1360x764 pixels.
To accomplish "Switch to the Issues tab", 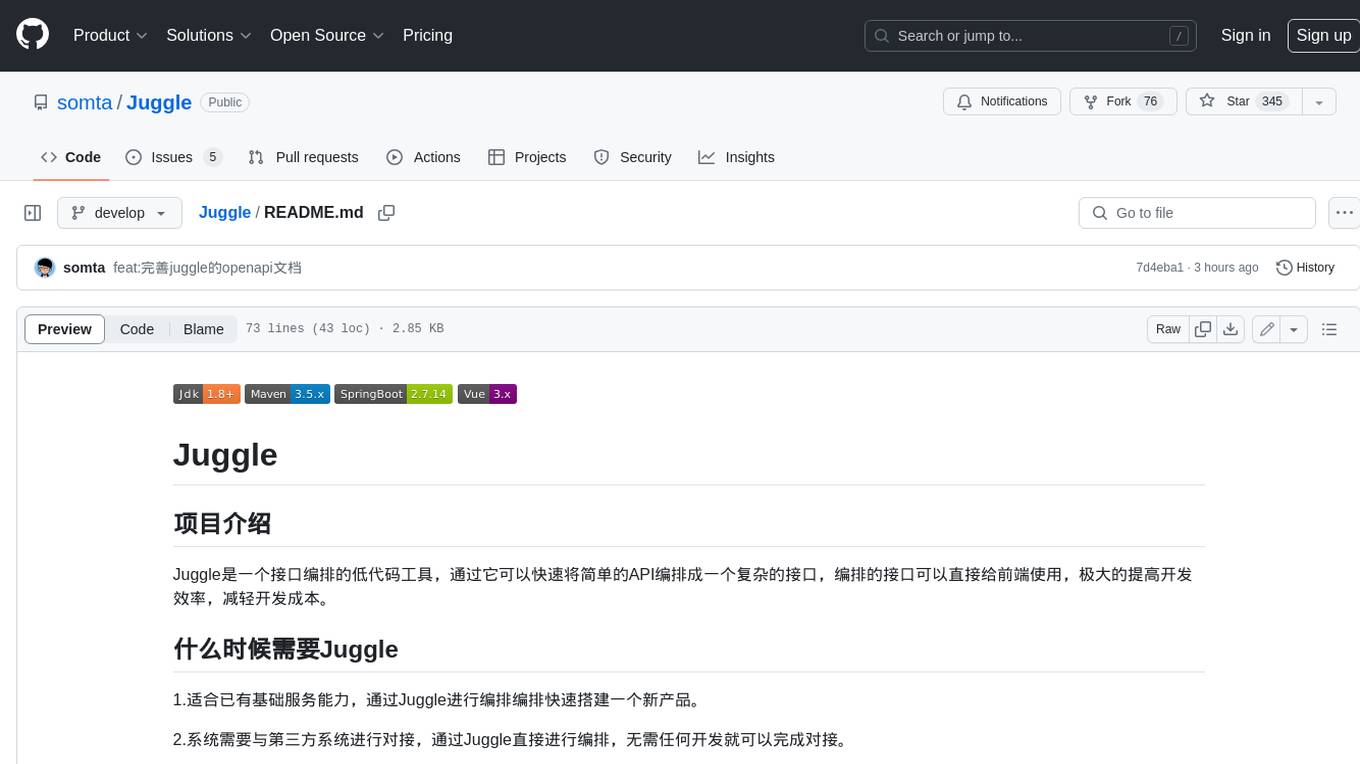I will pyautogui.click(x=173, y=157).
